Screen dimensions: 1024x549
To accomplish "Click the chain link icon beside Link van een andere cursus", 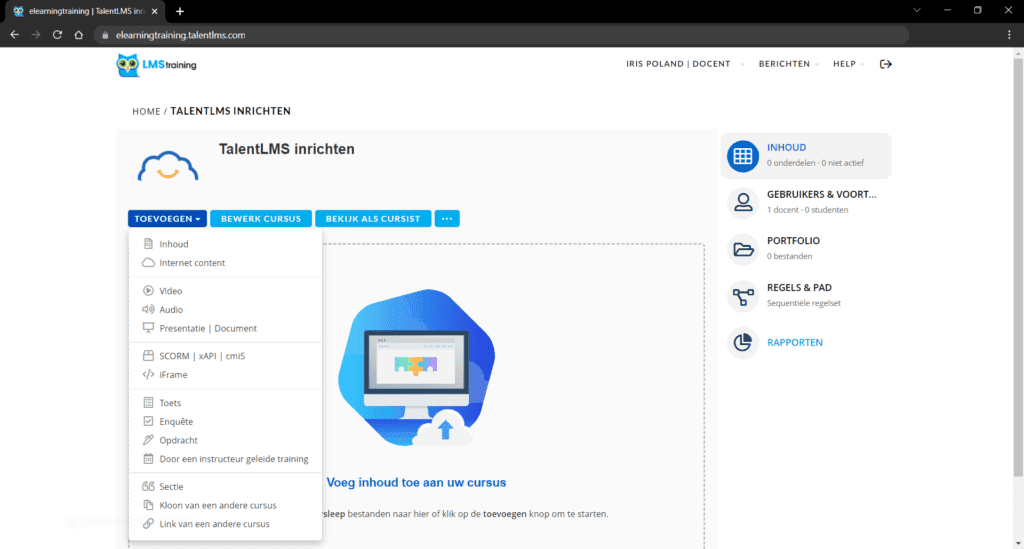I will pos(148,524).
